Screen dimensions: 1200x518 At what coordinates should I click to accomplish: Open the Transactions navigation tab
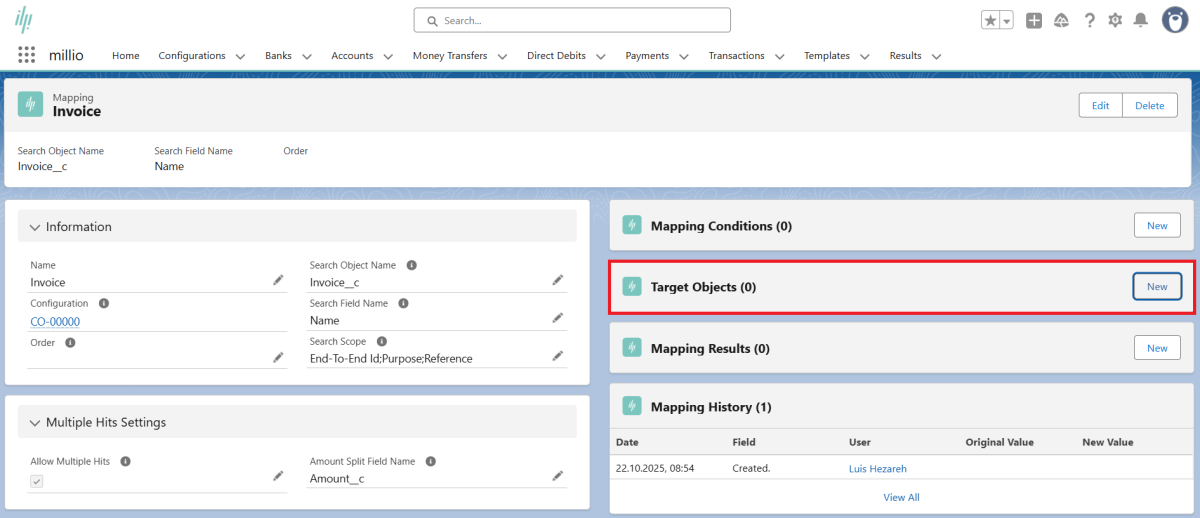[736, 56]
